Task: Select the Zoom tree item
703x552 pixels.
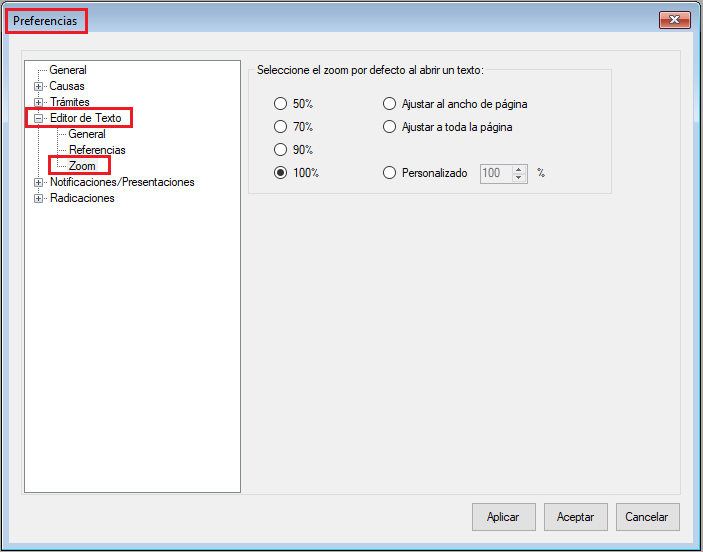Action: 82,166
